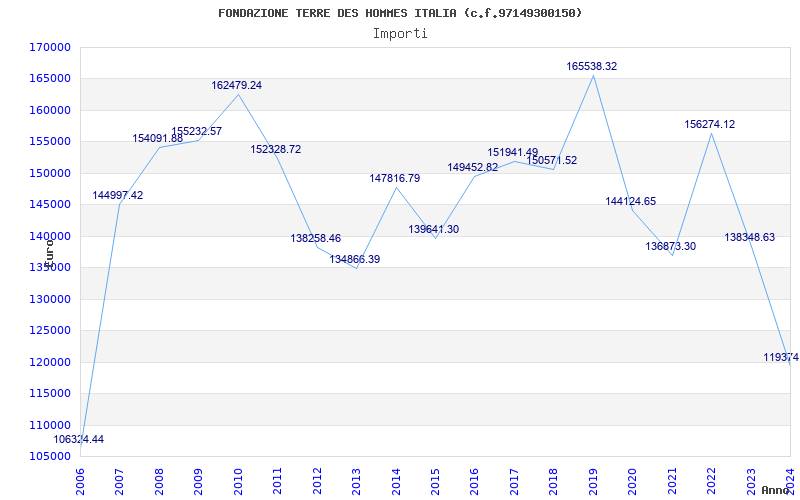The image size is (800, 500).
Task: Click the 2013 year axis label
Action: coord(356,481)
